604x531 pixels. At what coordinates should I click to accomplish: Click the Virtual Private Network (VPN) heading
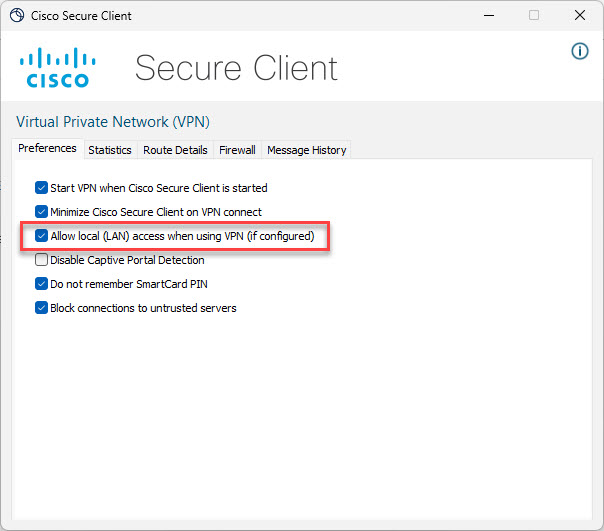click(113, 122)
